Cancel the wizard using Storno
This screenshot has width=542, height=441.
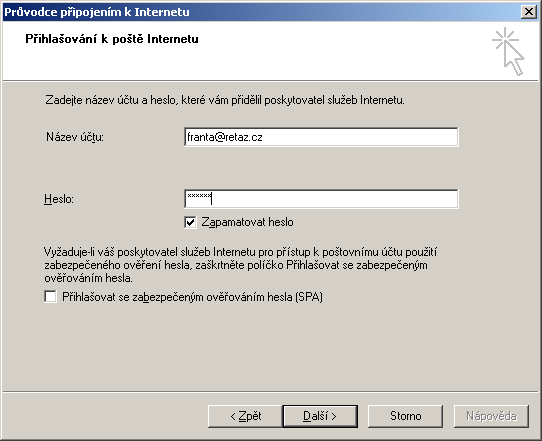tap(405, 416)
